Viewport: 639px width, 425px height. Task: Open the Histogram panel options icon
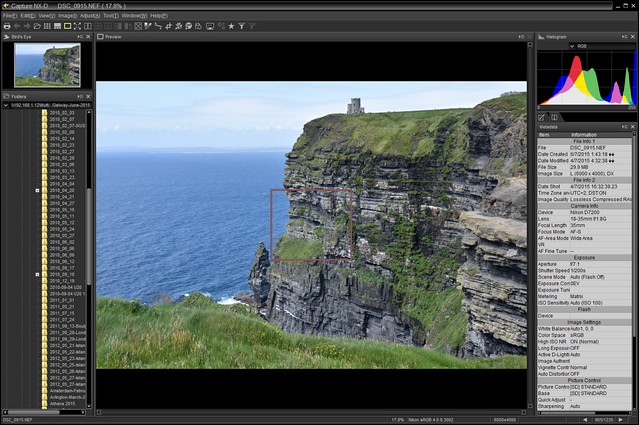[624, 37]
